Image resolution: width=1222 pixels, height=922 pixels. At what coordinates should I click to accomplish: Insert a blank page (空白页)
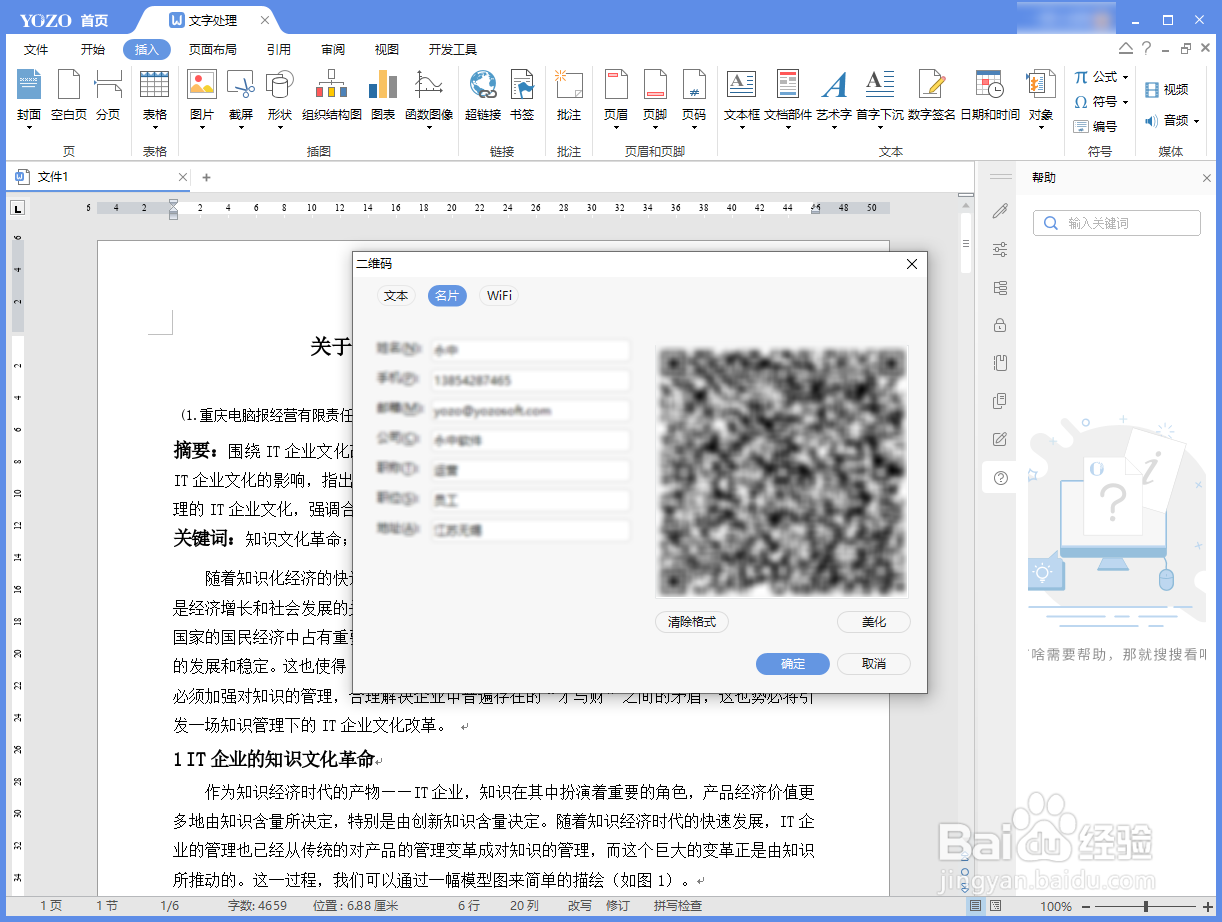[69, 97]
